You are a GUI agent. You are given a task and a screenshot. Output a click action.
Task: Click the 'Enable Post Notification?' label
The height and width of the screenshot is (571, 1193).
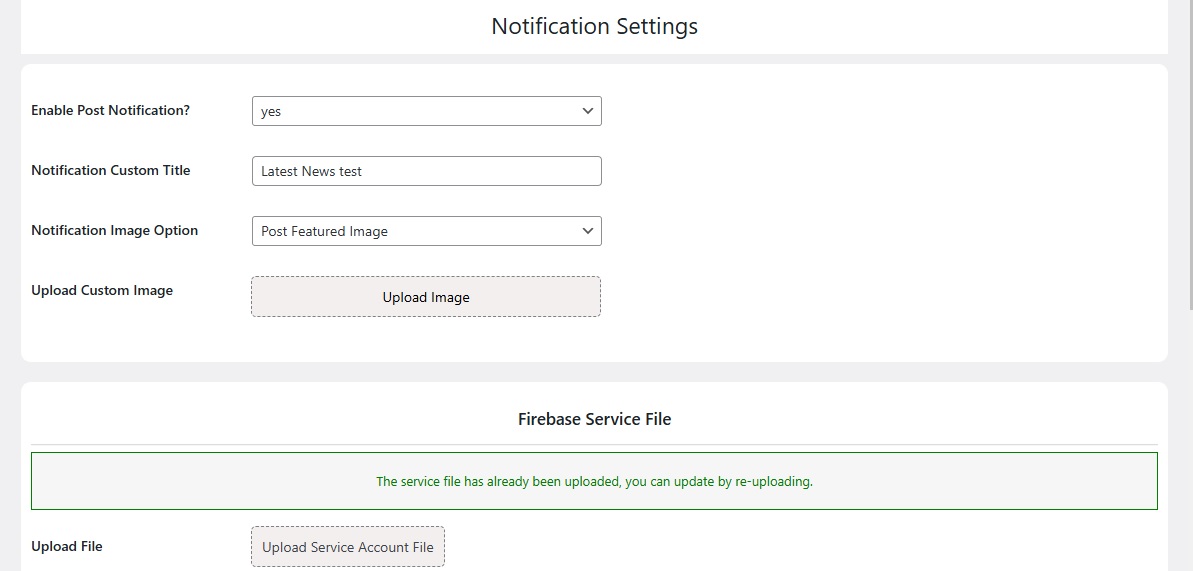point(110,110)
